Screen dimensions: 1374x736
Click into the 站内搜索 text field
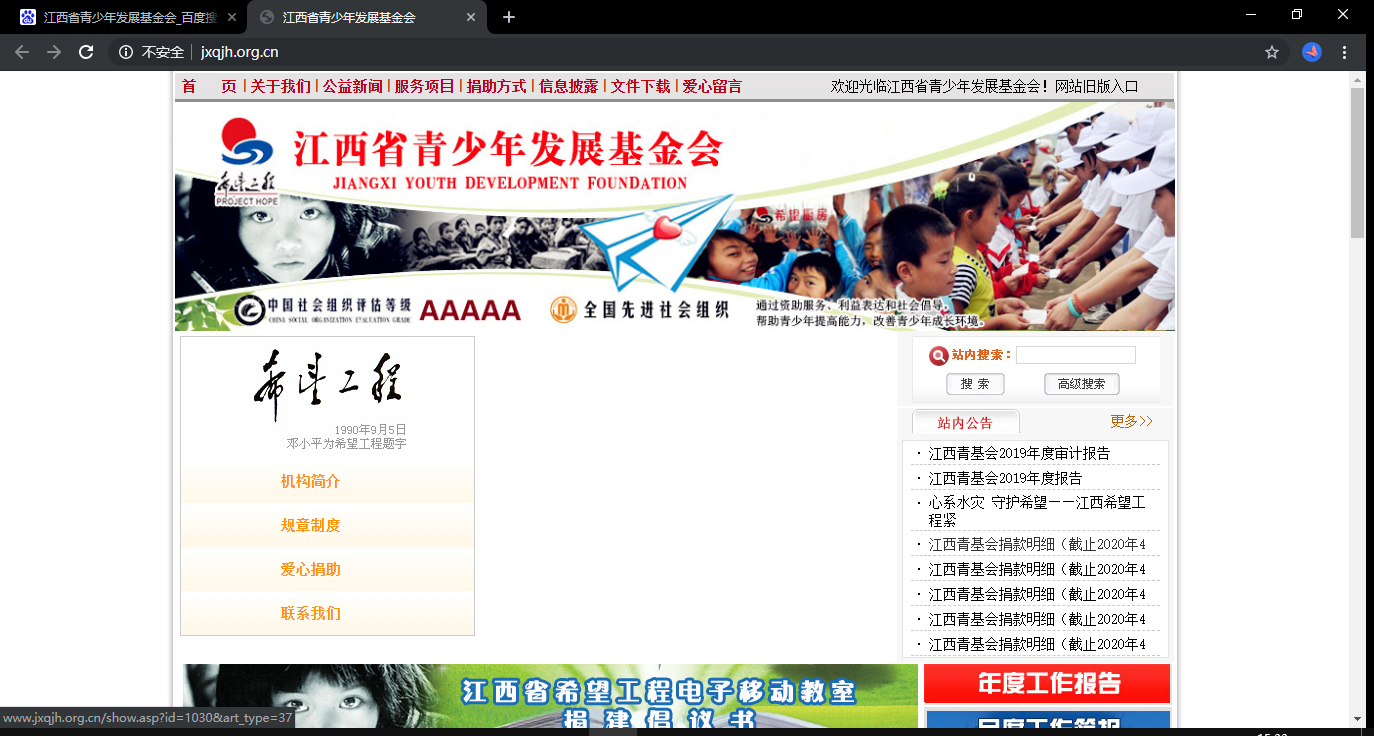(x=1076, y=355)
